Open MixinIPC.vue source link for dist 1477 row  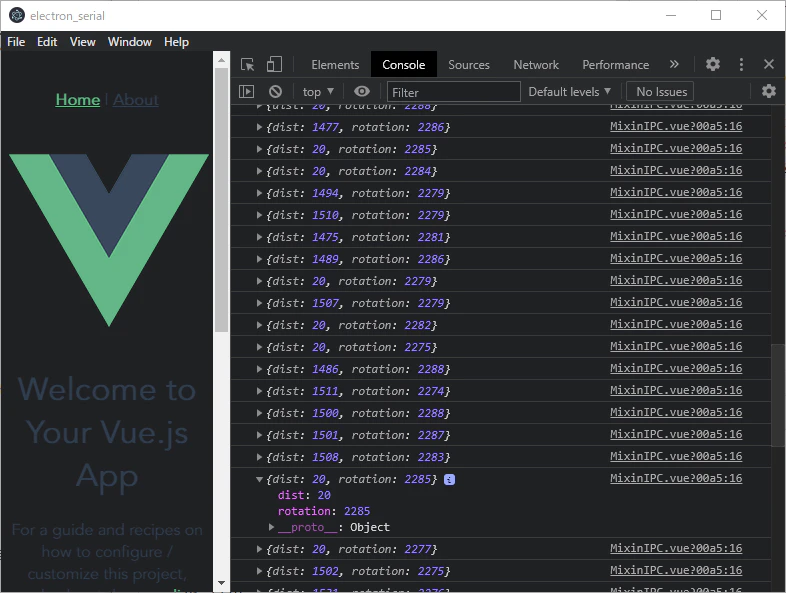pos(676,126)
